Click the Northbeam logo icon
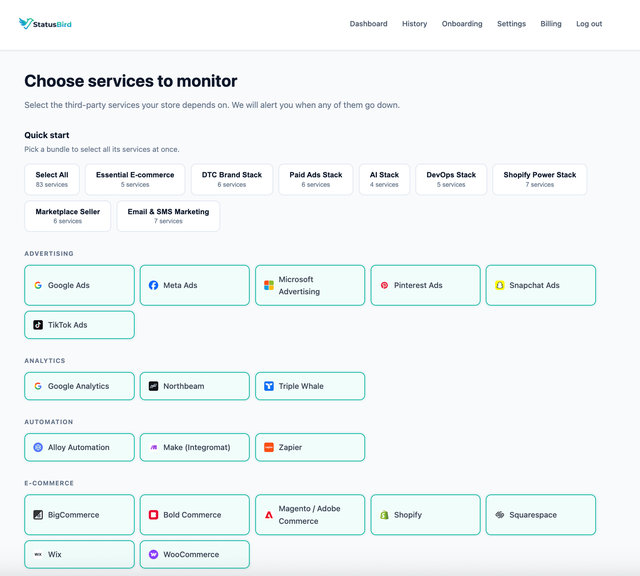 (153, 386)
